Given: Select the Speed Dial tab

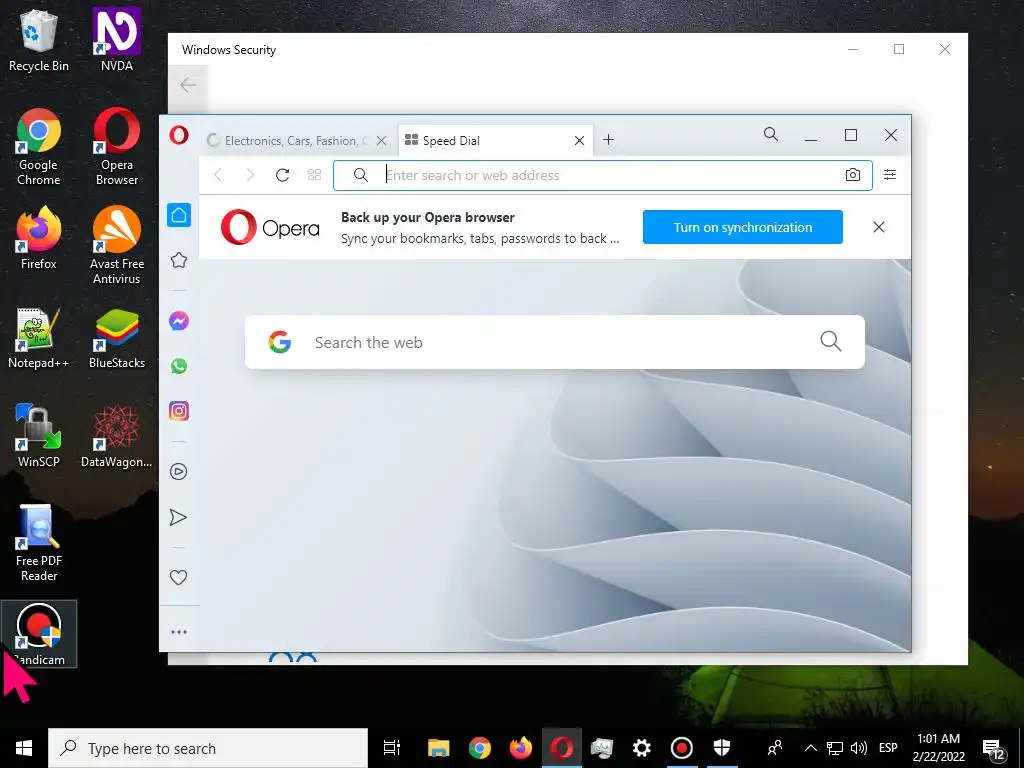Looking at the screenshot, I should coord(487,140).
